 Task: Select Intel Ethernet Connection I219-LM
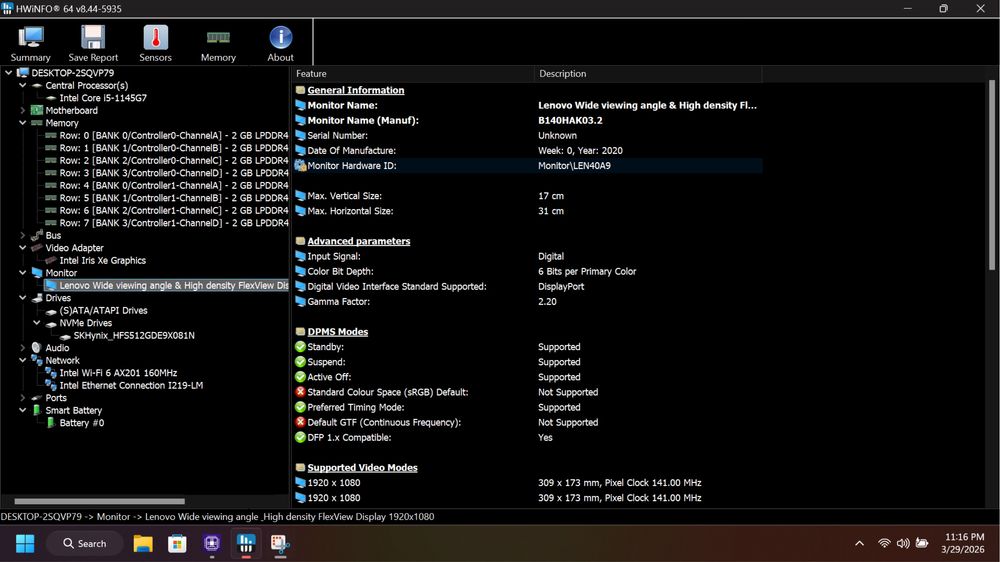coord(131,385)
